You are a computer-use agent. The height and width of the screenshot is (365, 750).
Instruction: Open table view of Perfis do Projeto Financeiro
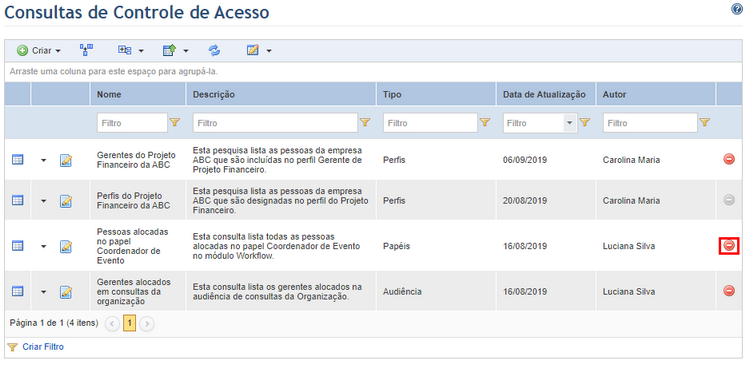tap(17, 200)
